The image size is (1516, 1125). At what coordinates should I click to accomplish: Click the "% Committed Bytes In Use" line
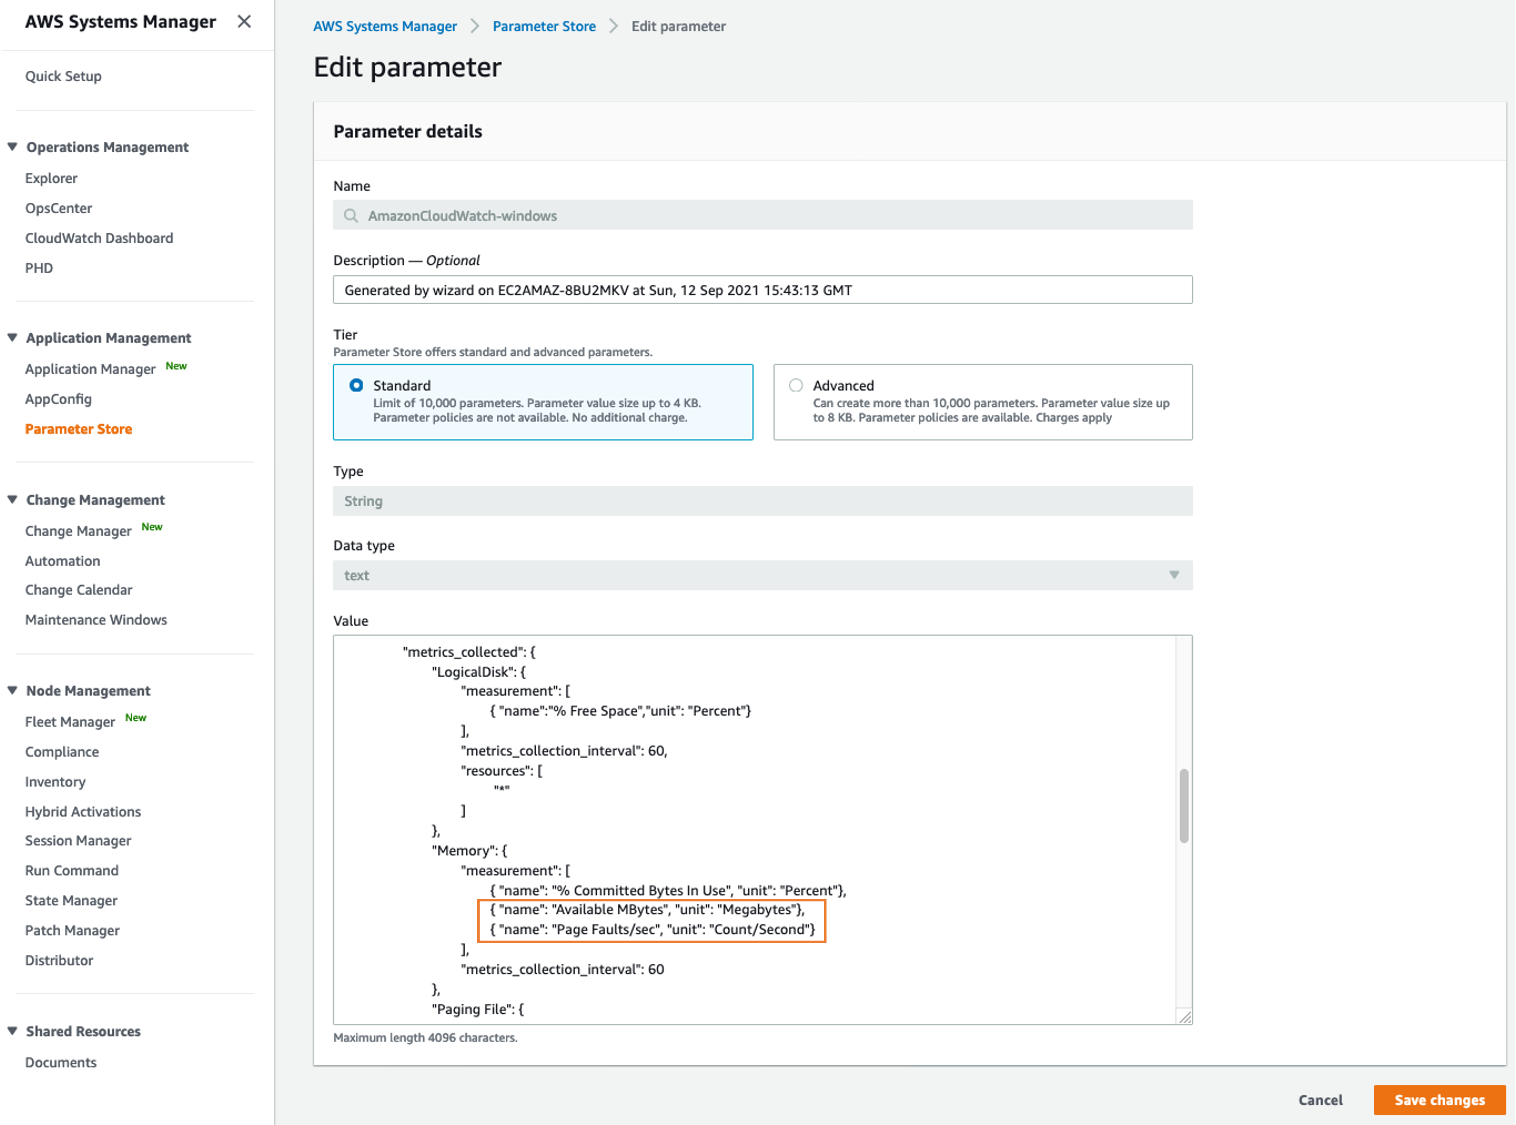[668, 890]
